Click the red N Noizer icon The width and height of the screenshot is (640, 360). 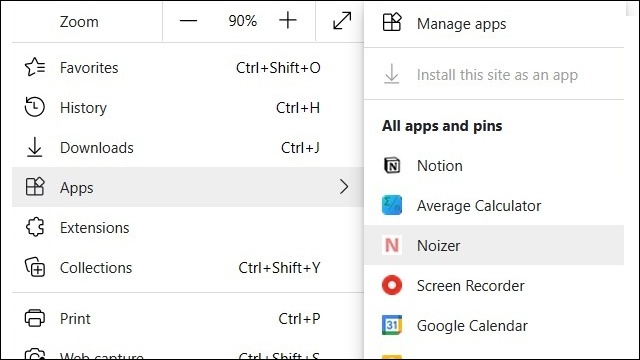click(x=392, y=245)
